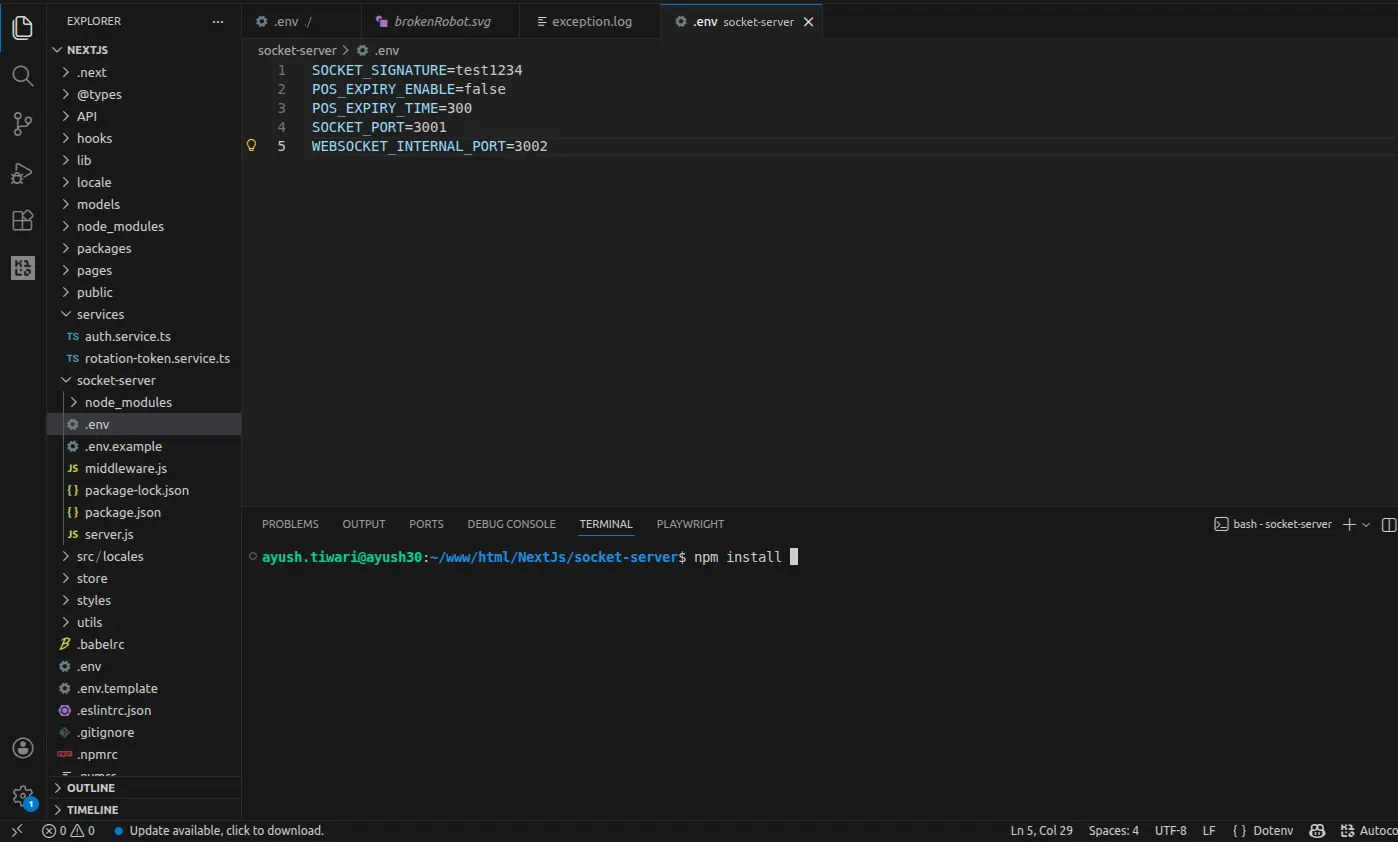Open middleware.js file

(125, 468)
